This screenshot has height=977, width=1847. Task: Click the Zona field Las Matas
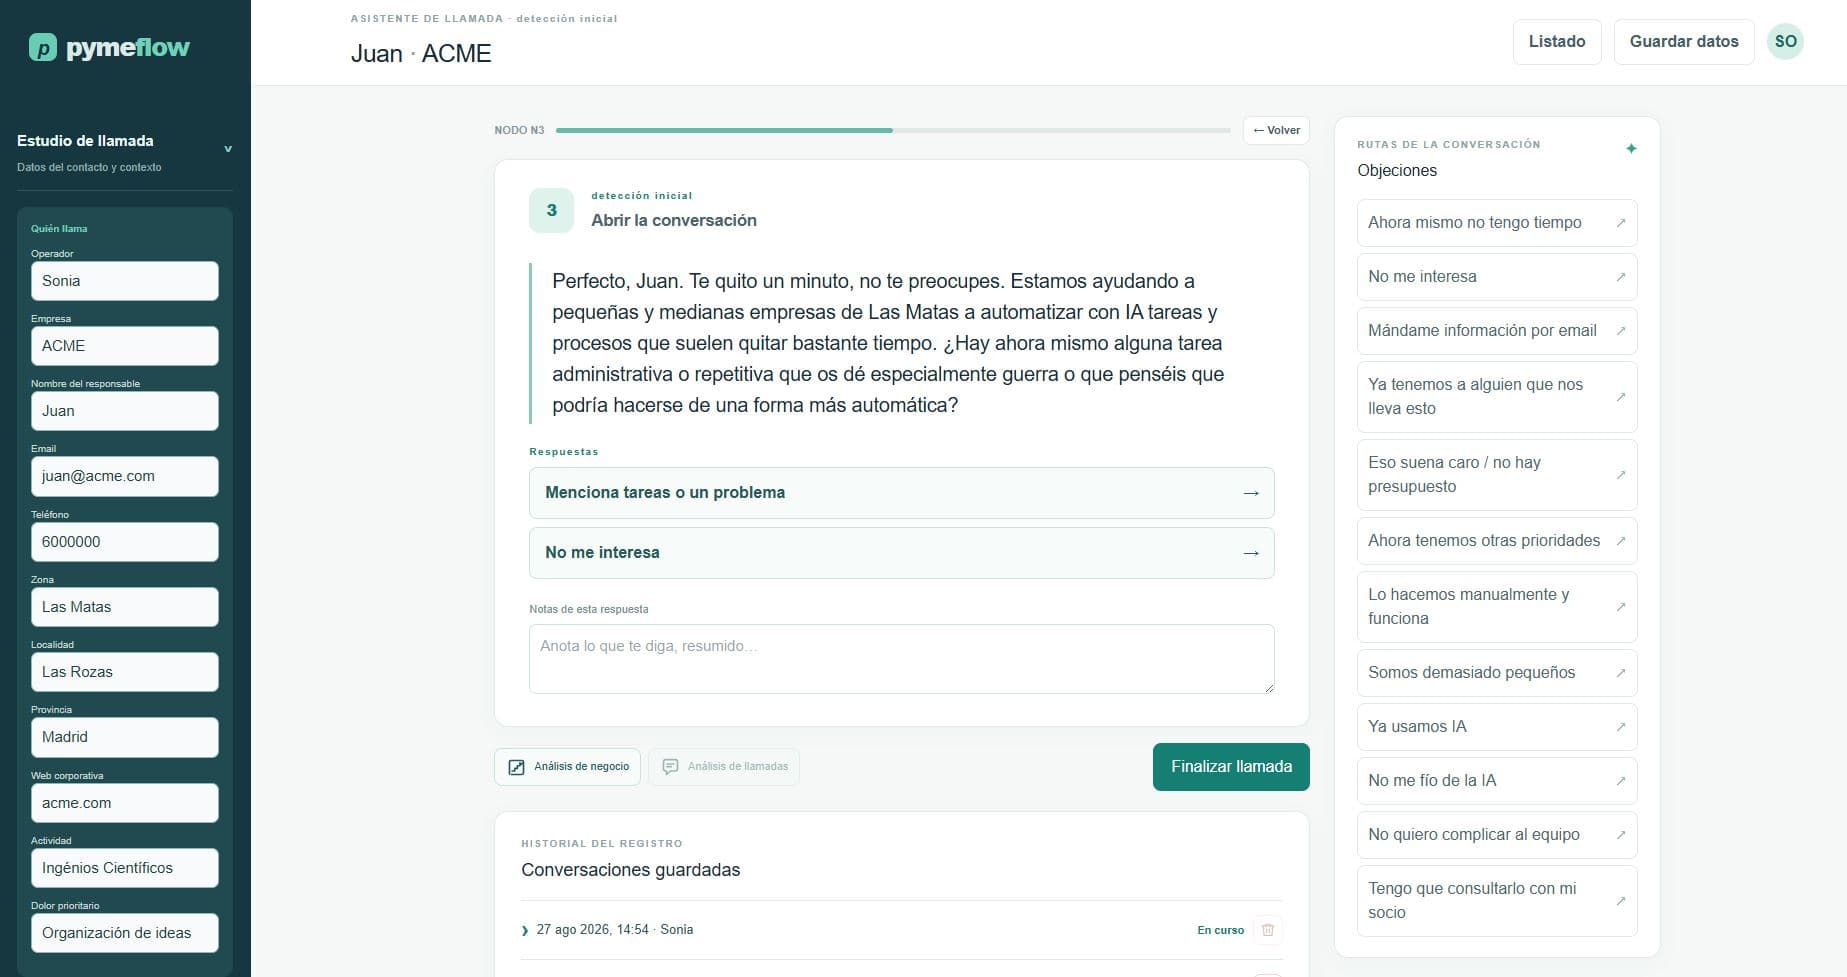124,607
